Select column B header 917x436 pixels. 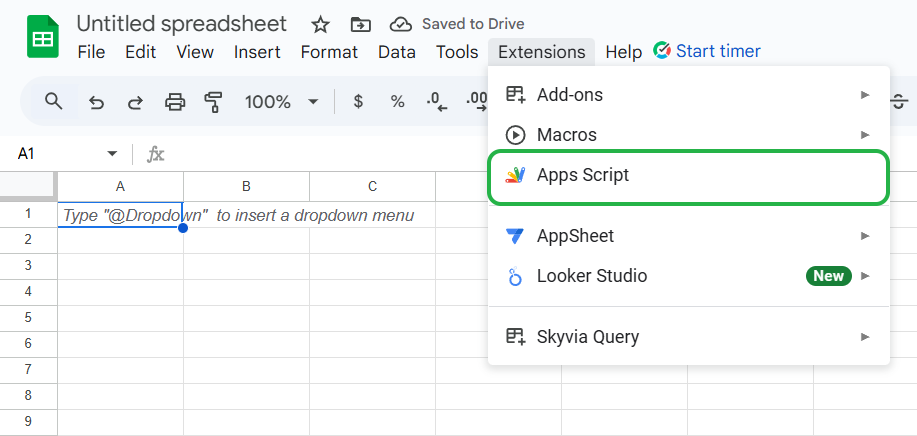246,186
